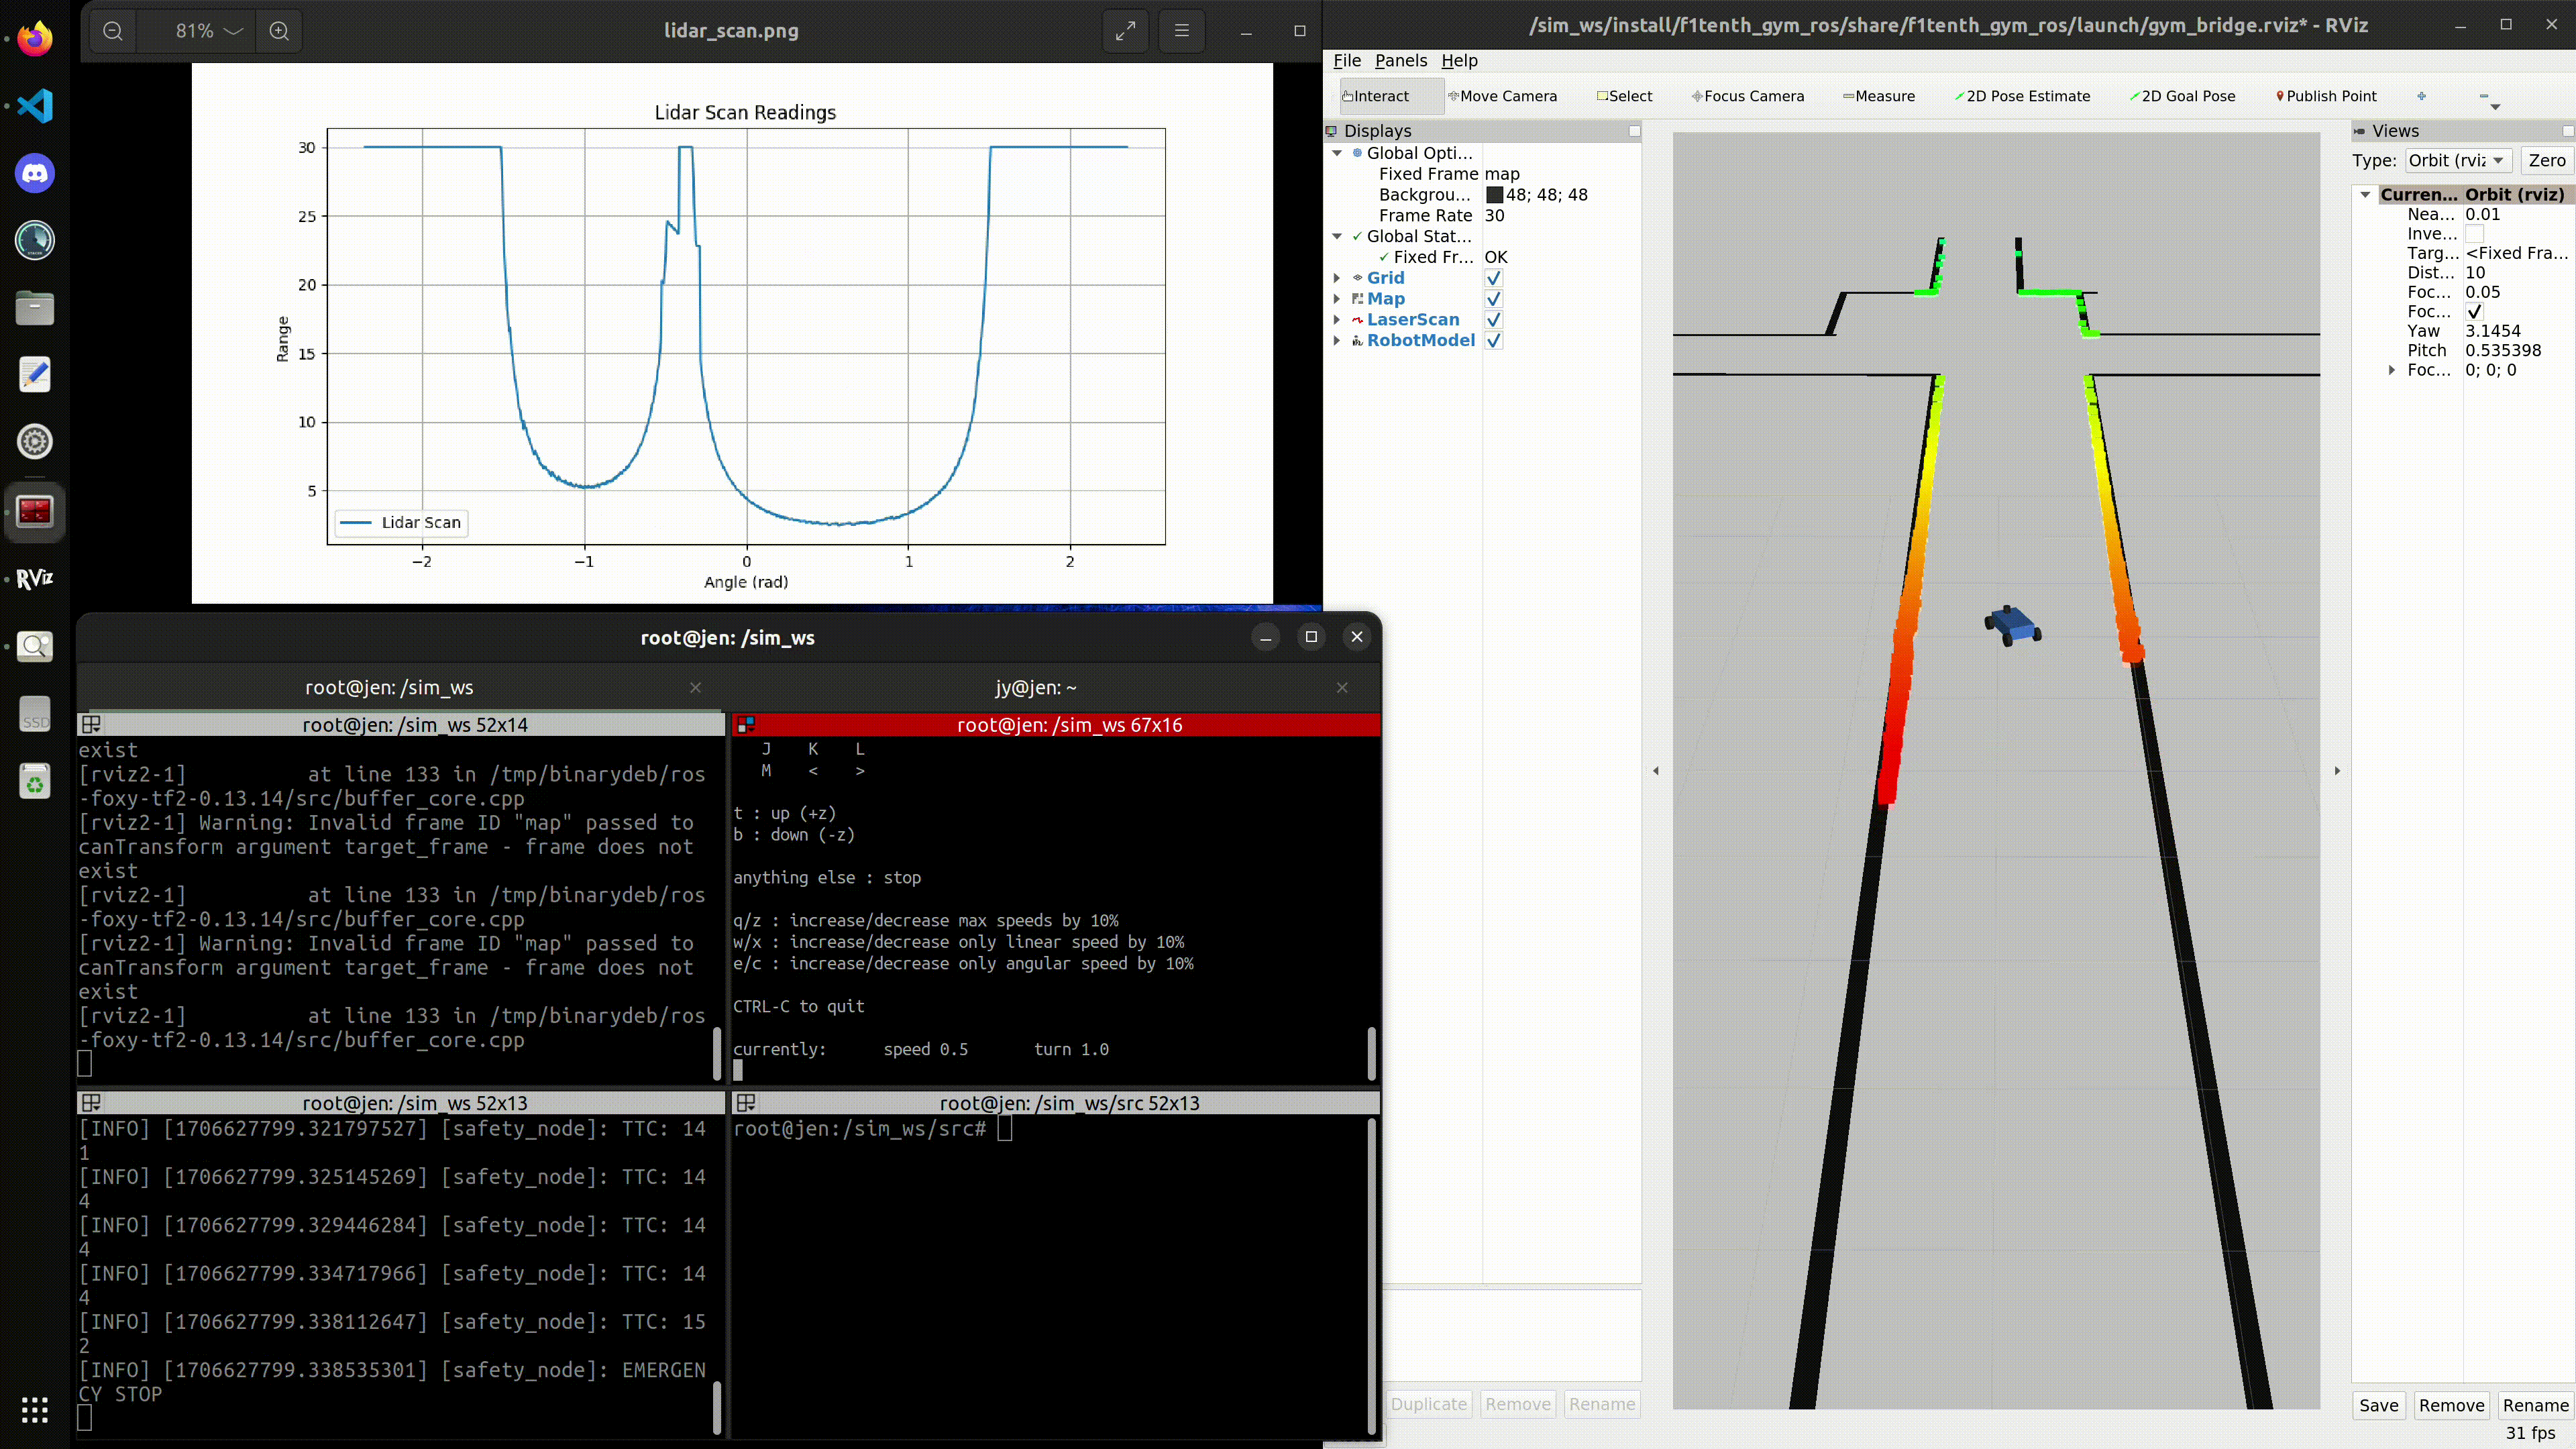
Task: Open system Settings gear in dock
Action: tap(35, 442)
